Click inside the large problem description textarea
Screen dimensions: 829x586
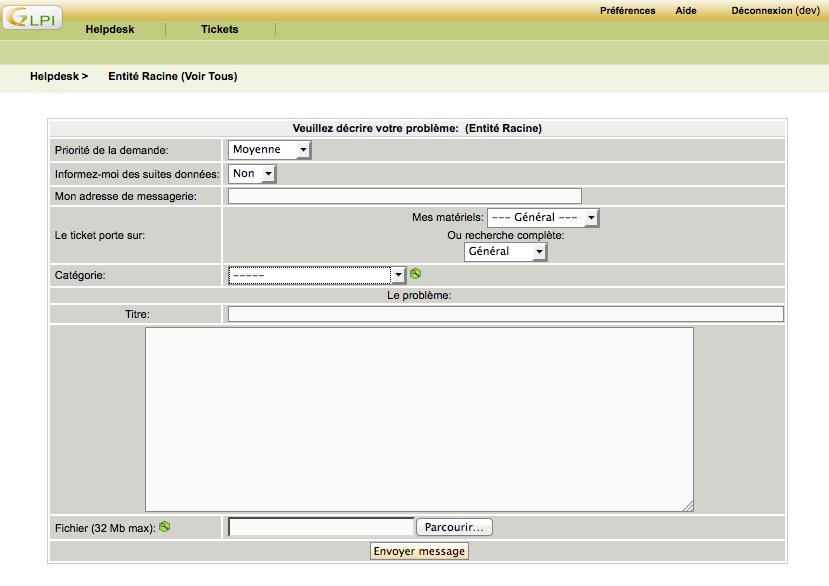tap(419, 419)
